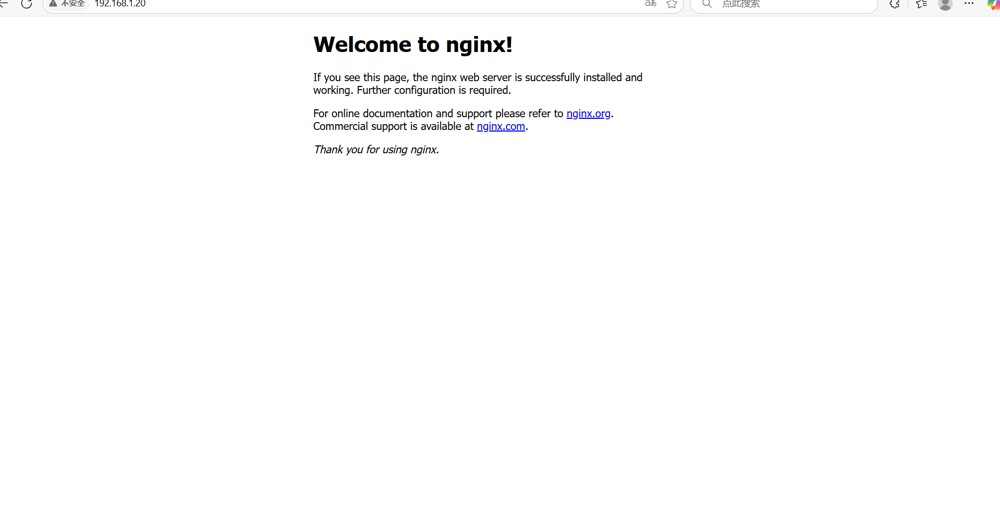The image size is (1000, 505).
Task: Click the "Commercial support is available at" text
Action: point(393,127)
